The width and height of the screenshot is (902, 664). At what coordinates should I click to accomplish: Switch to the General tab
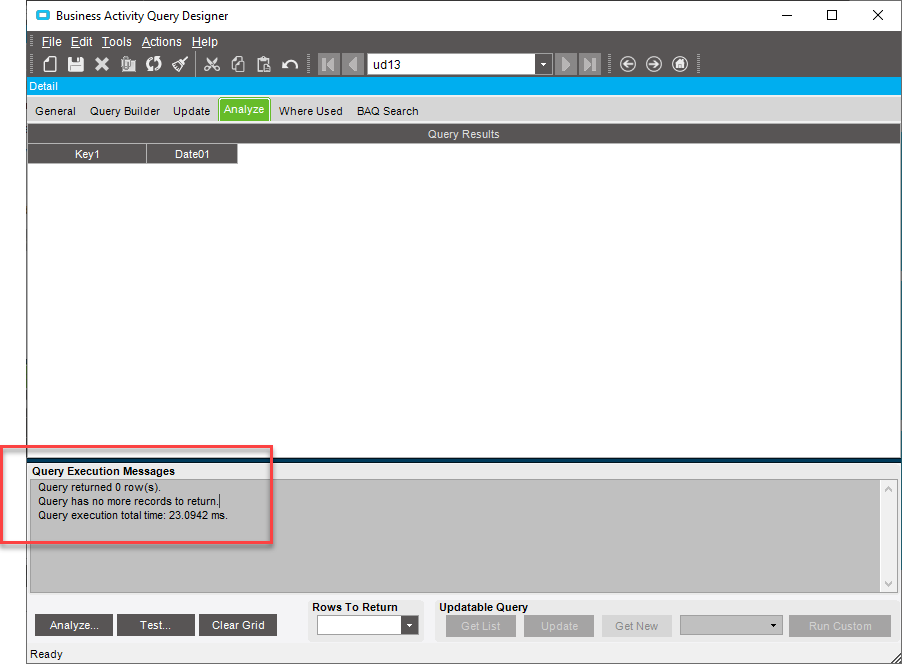point(55,111)
